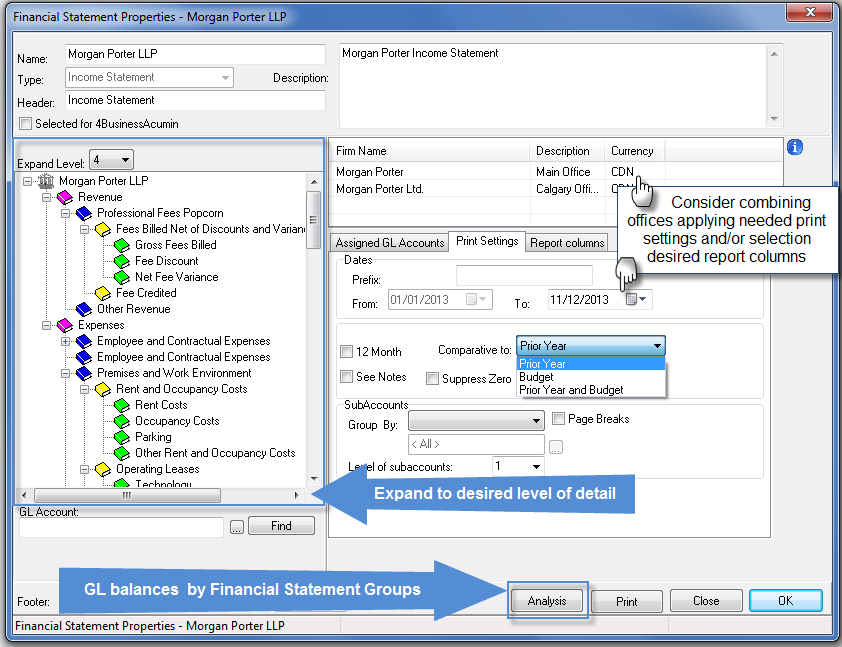Click the GL Account browse ellipsis button
Viewport: 842px width, 647px height.
pos(237,527)
